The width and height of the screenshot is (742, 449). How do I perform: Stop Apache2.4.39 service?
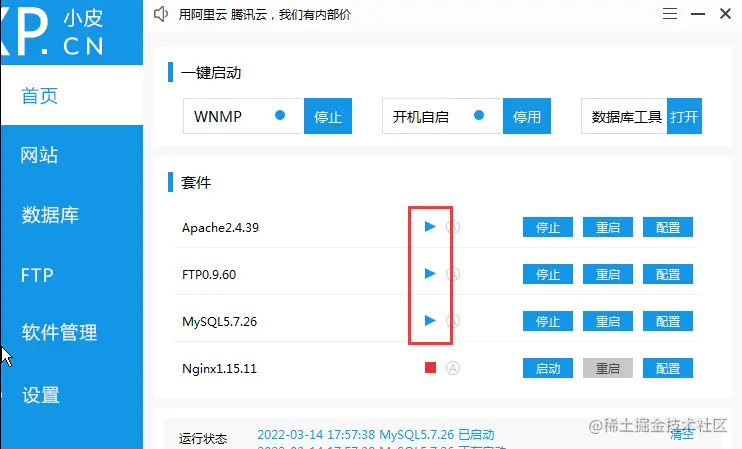(548, 227)
